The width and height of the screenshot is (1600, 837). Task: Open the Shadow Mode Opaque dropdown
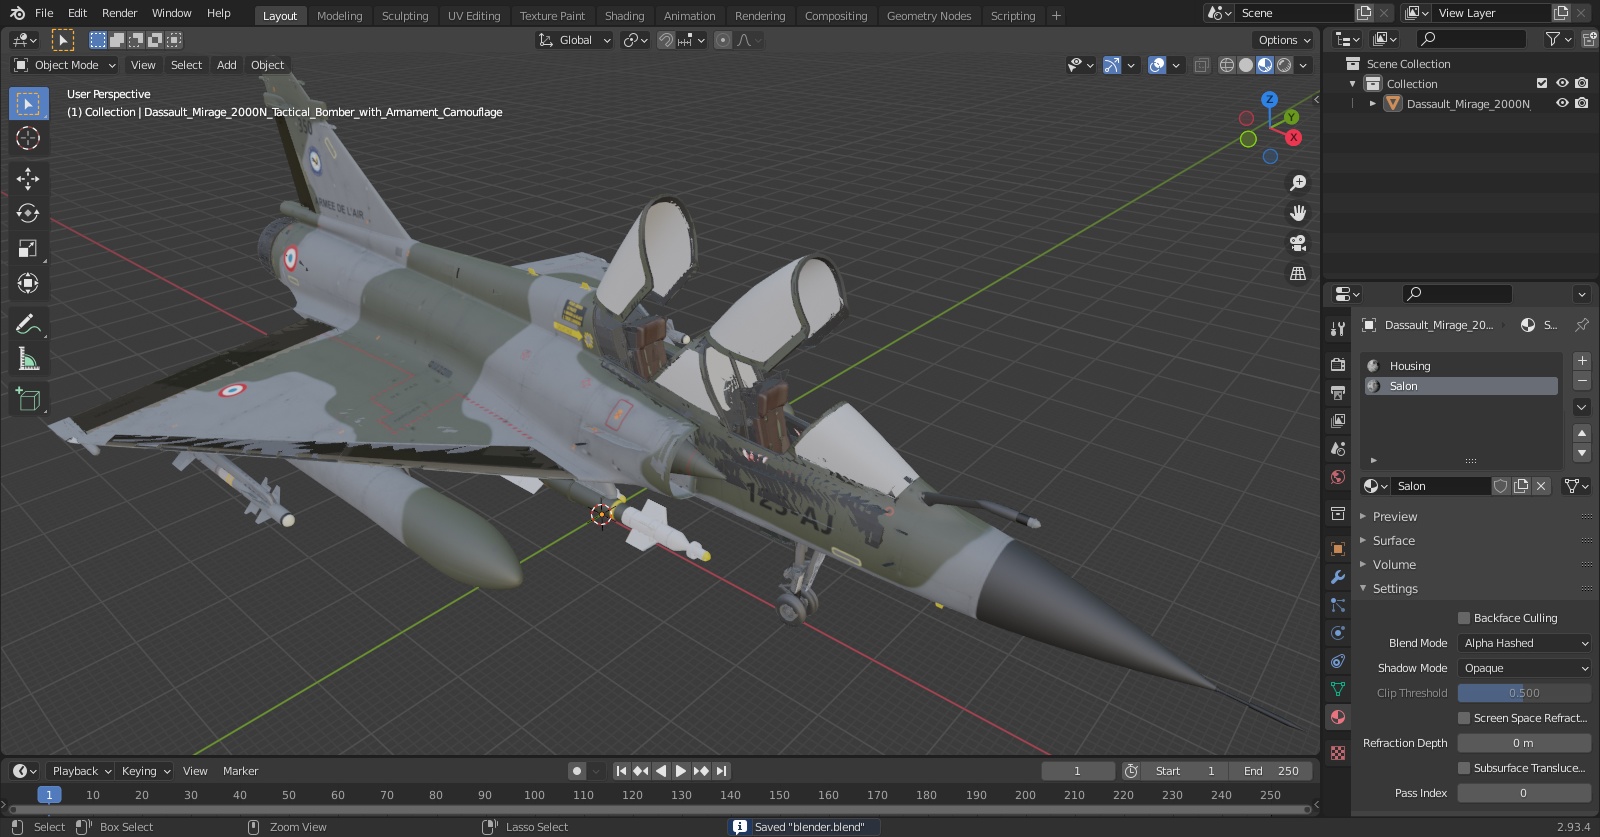point(1524,668)
